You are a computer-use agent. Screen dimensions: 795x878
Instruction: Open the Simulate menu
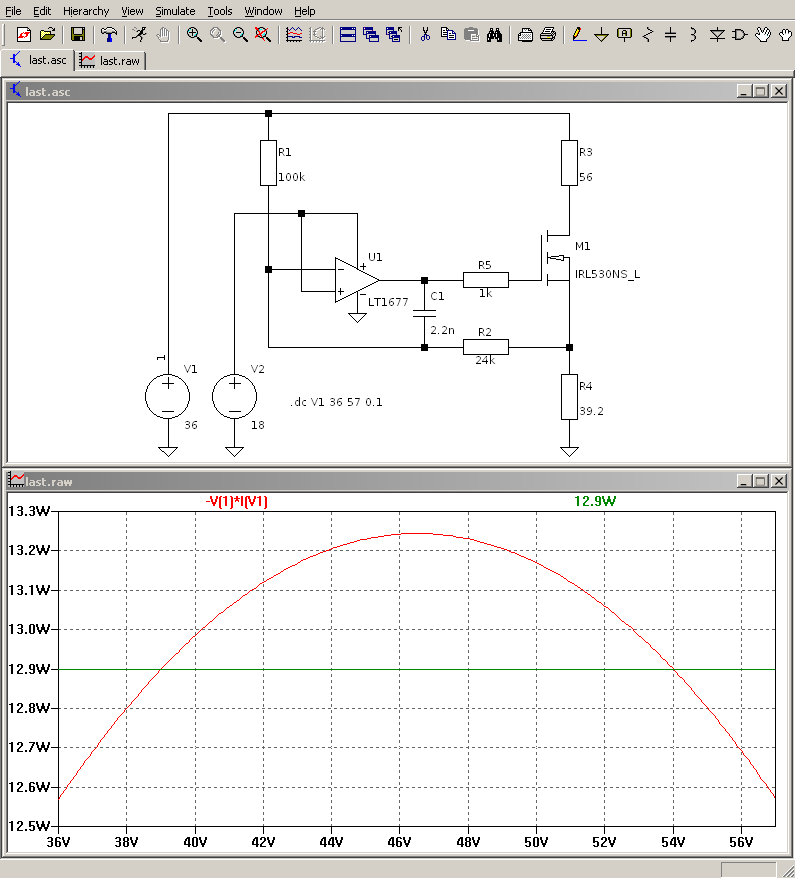(x=175, y=11)
